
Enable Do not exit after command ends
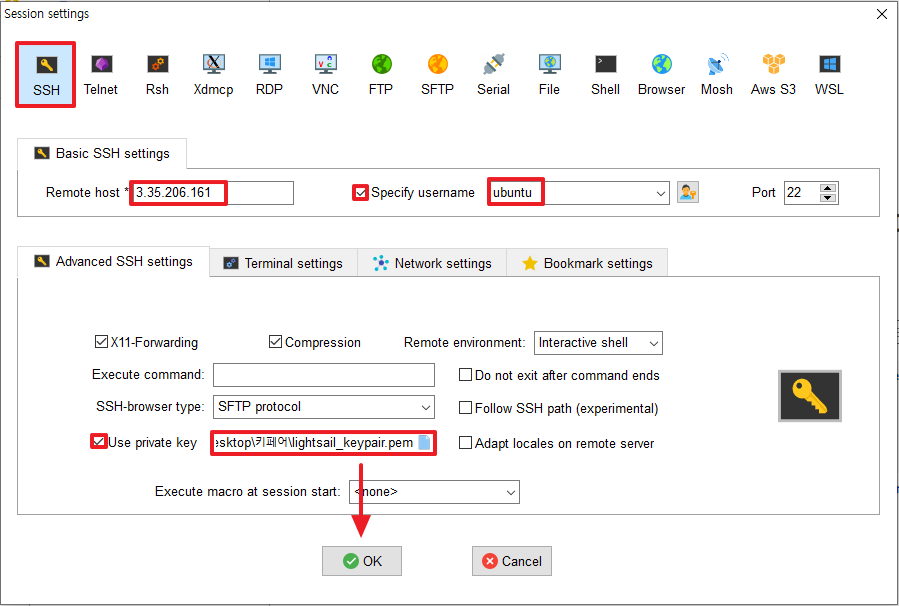point(466,375)
